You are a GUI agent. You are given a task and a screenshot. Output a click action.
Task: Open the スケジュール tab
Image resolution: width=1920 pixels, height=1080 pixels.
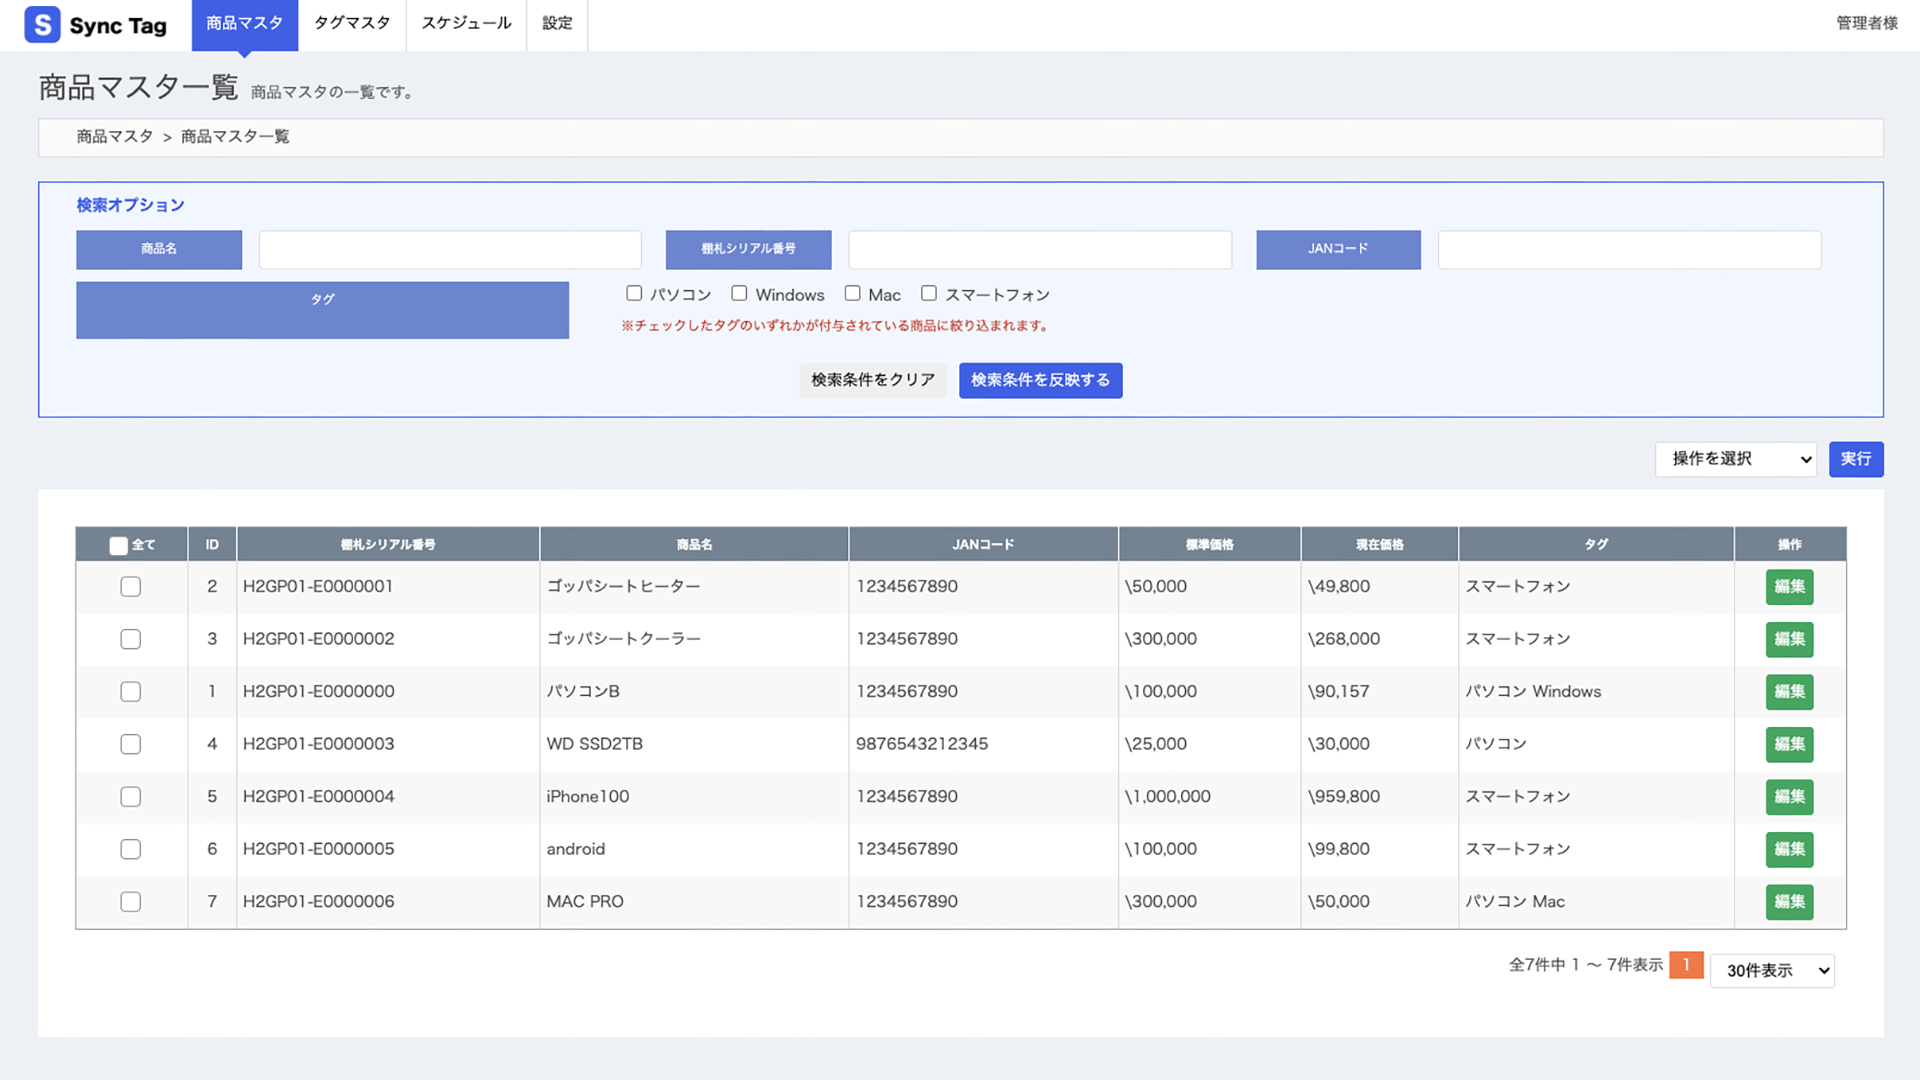[466, 23]
